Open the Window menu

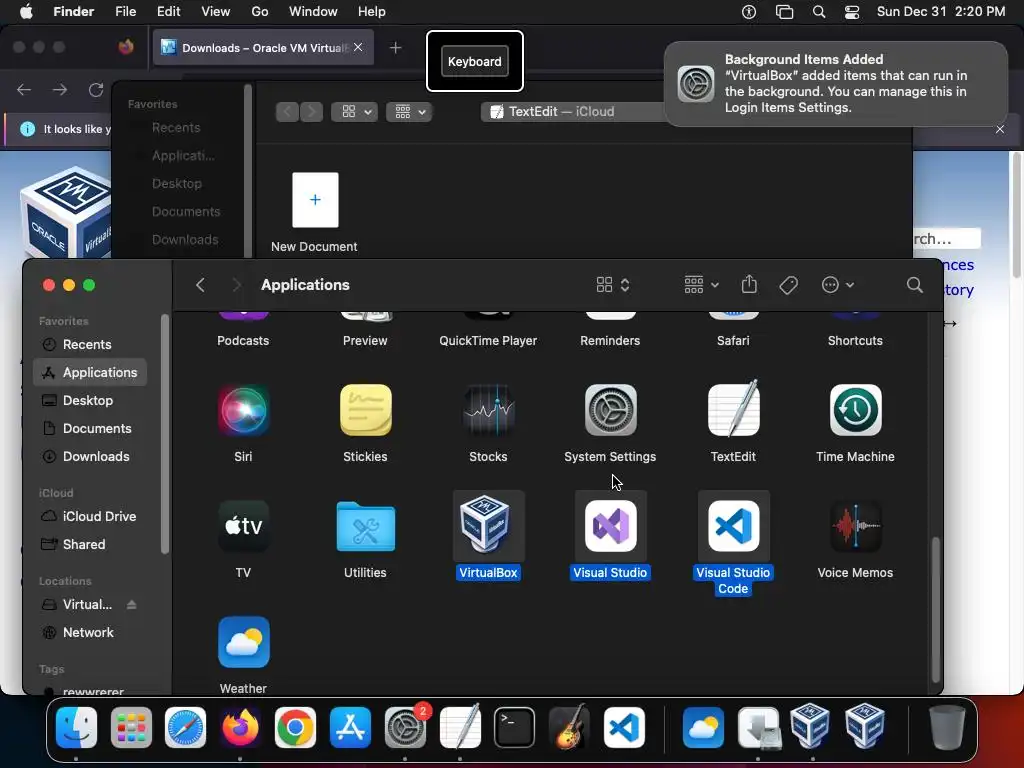[x=313, y=12]
